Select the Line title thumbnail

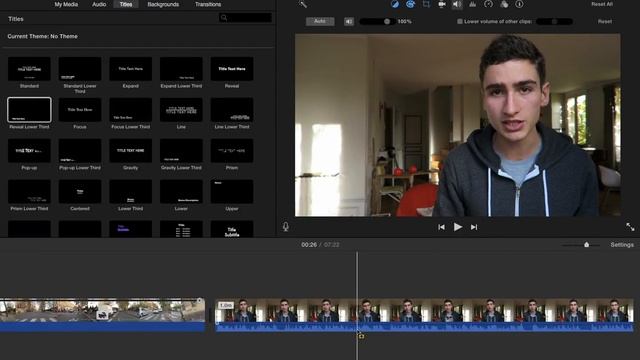pyautogui.click(x=181, y=110)
